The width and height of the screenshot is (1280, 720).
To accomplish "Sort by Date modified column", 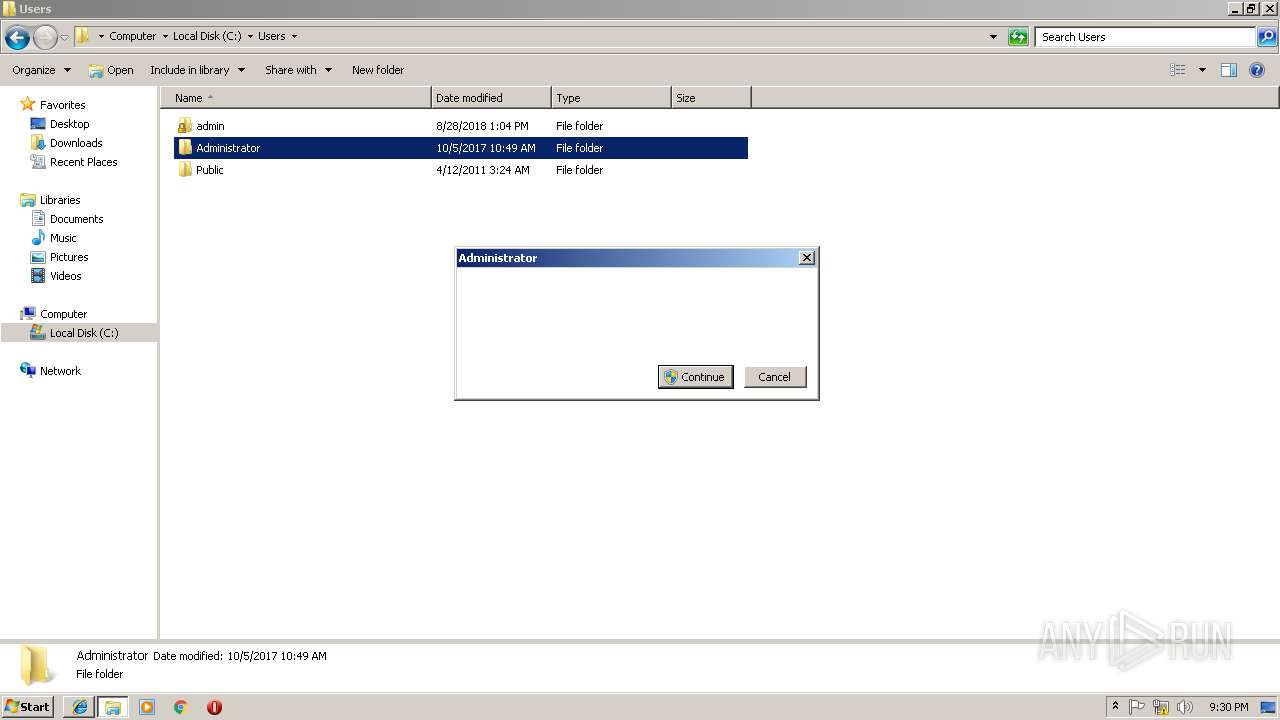I will click(x=491, y=98).
